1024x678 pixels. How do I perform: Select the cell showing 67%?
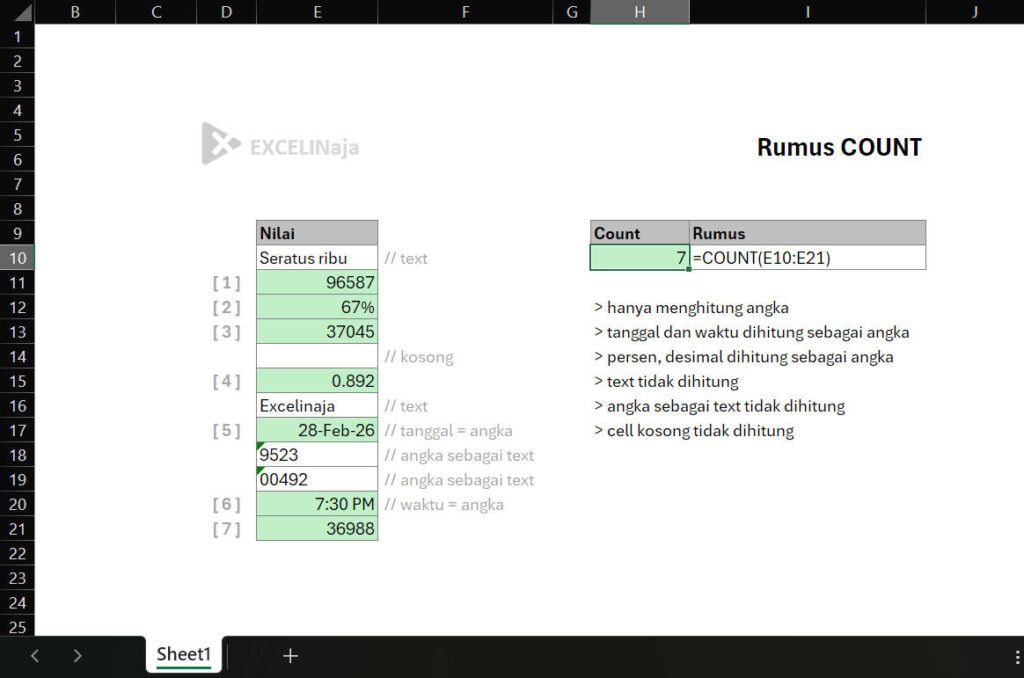(317, 307)
